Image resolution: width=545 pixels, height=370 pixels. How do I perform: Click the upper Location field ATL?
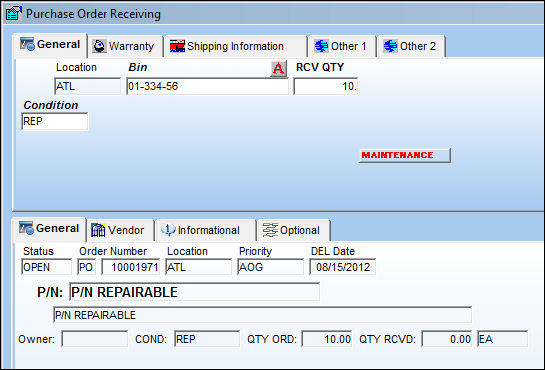[87, 86]
